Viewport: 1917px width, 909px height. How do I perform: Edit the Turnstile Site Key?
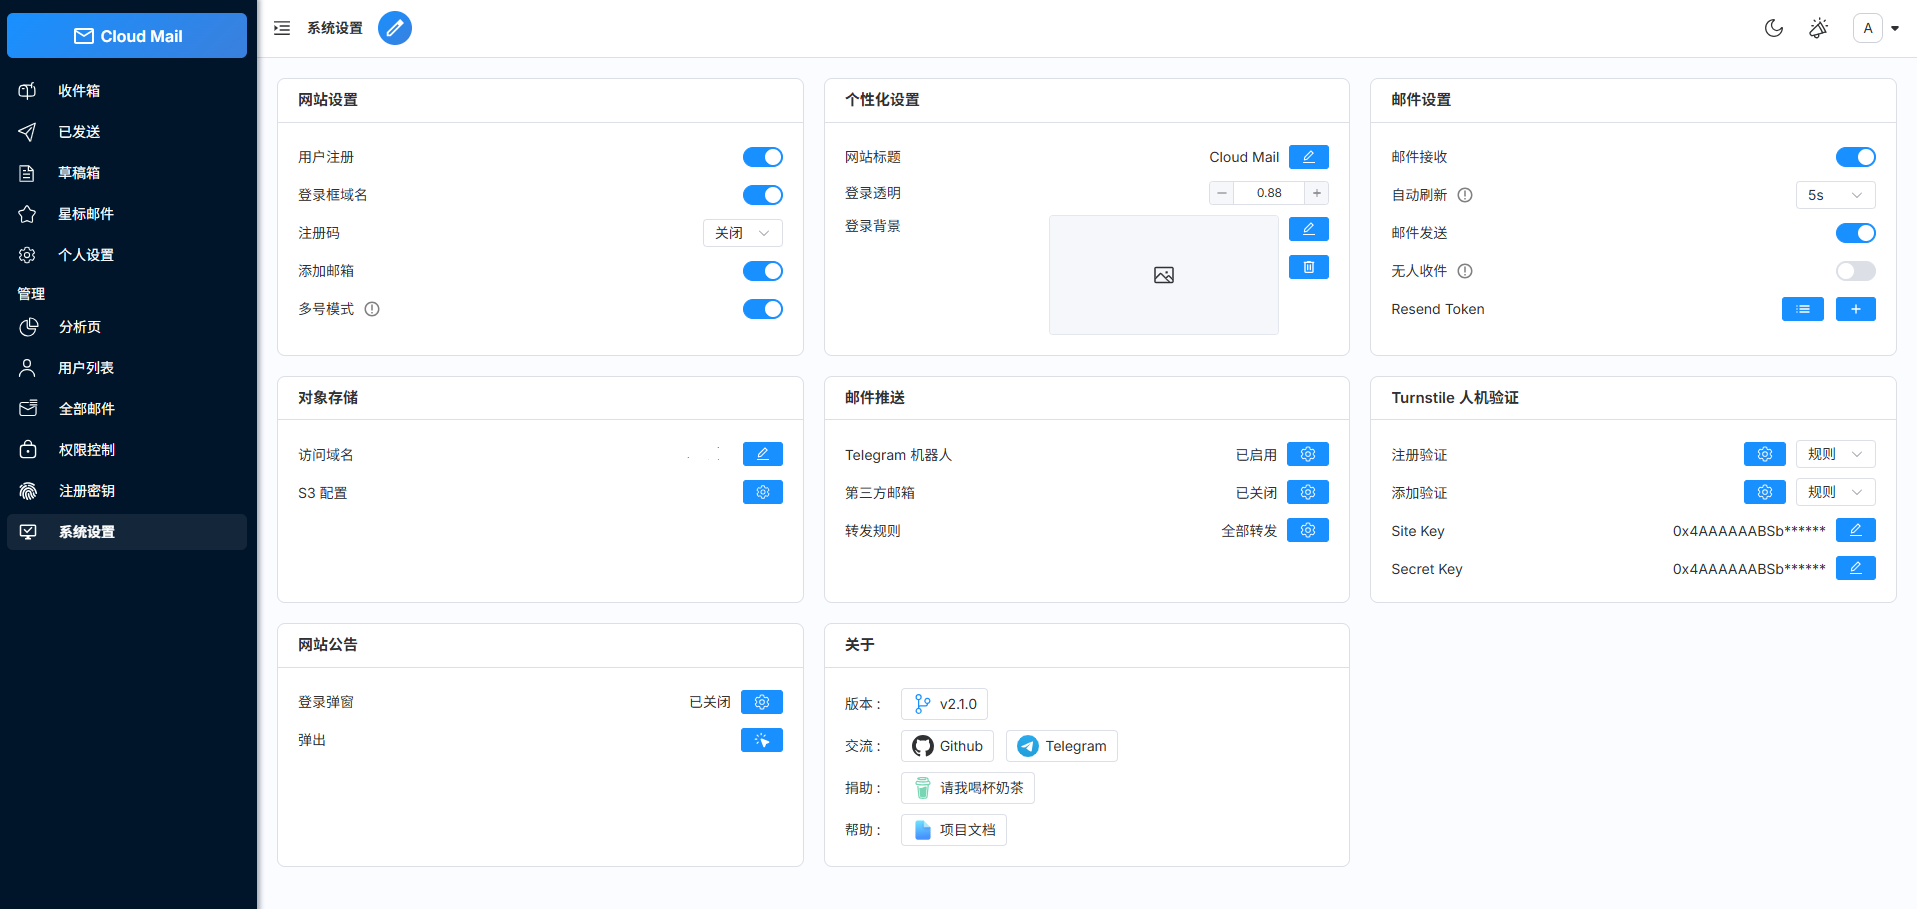click(1855, 529)
